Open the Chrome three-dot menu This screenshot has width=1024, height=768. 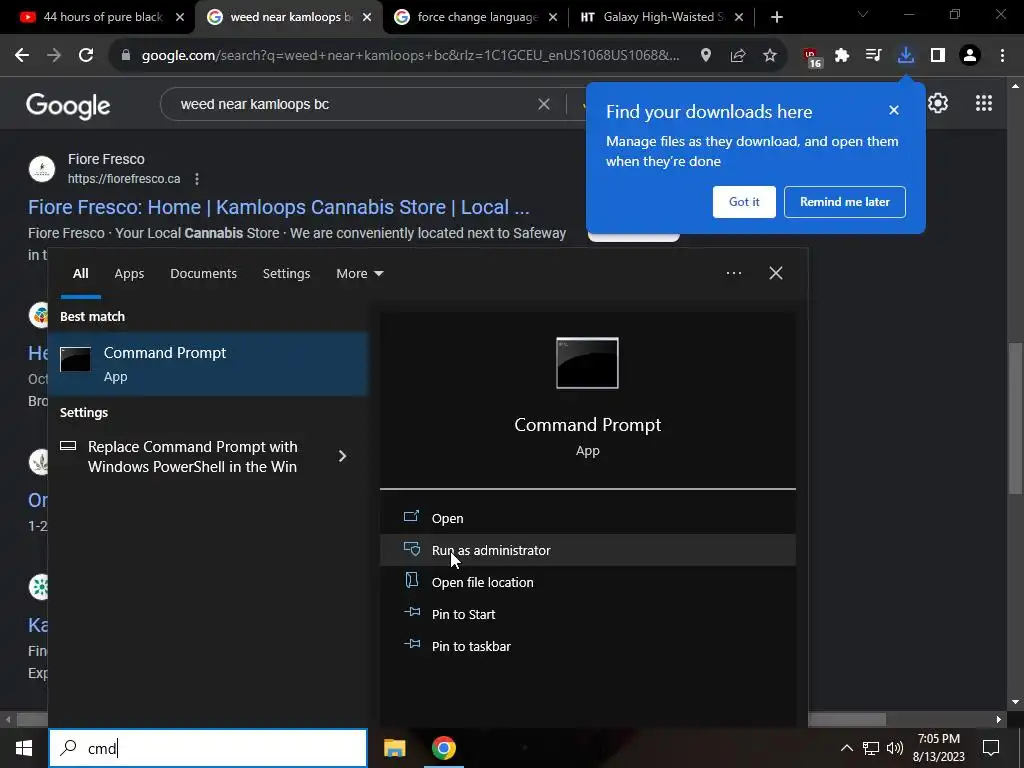click(x=1002, y=56)
